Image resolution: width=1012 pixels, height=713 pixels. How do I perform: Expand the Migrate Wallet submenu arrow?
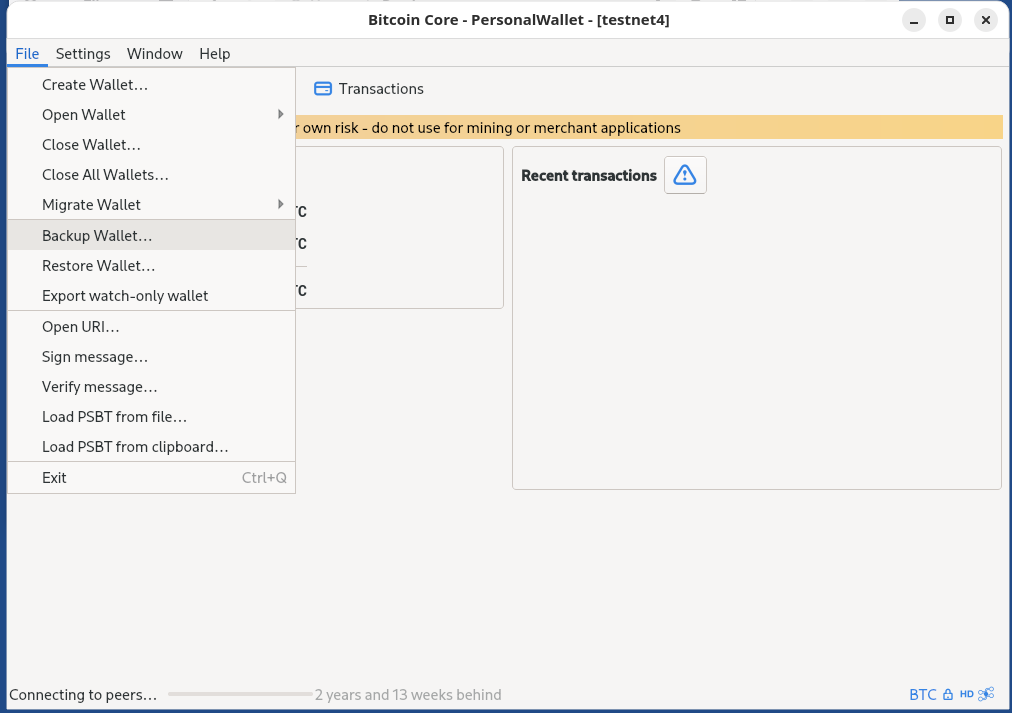point(281,205)
